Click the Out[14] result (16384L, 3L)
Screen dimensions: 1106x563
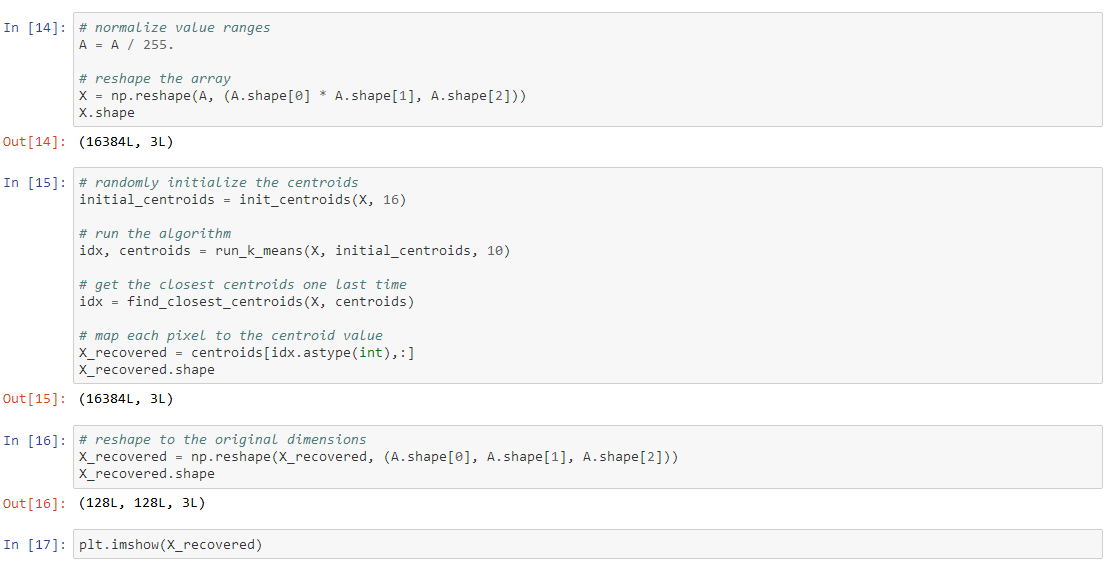click(125, 142)
